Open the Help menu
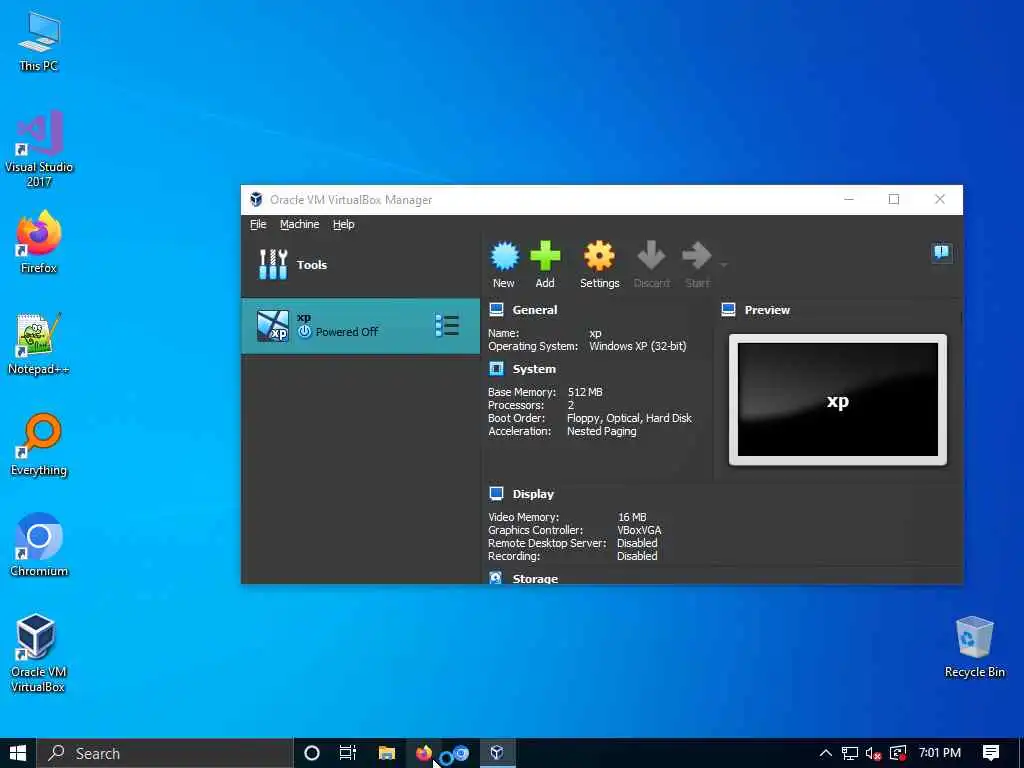 tap(344, 224)
